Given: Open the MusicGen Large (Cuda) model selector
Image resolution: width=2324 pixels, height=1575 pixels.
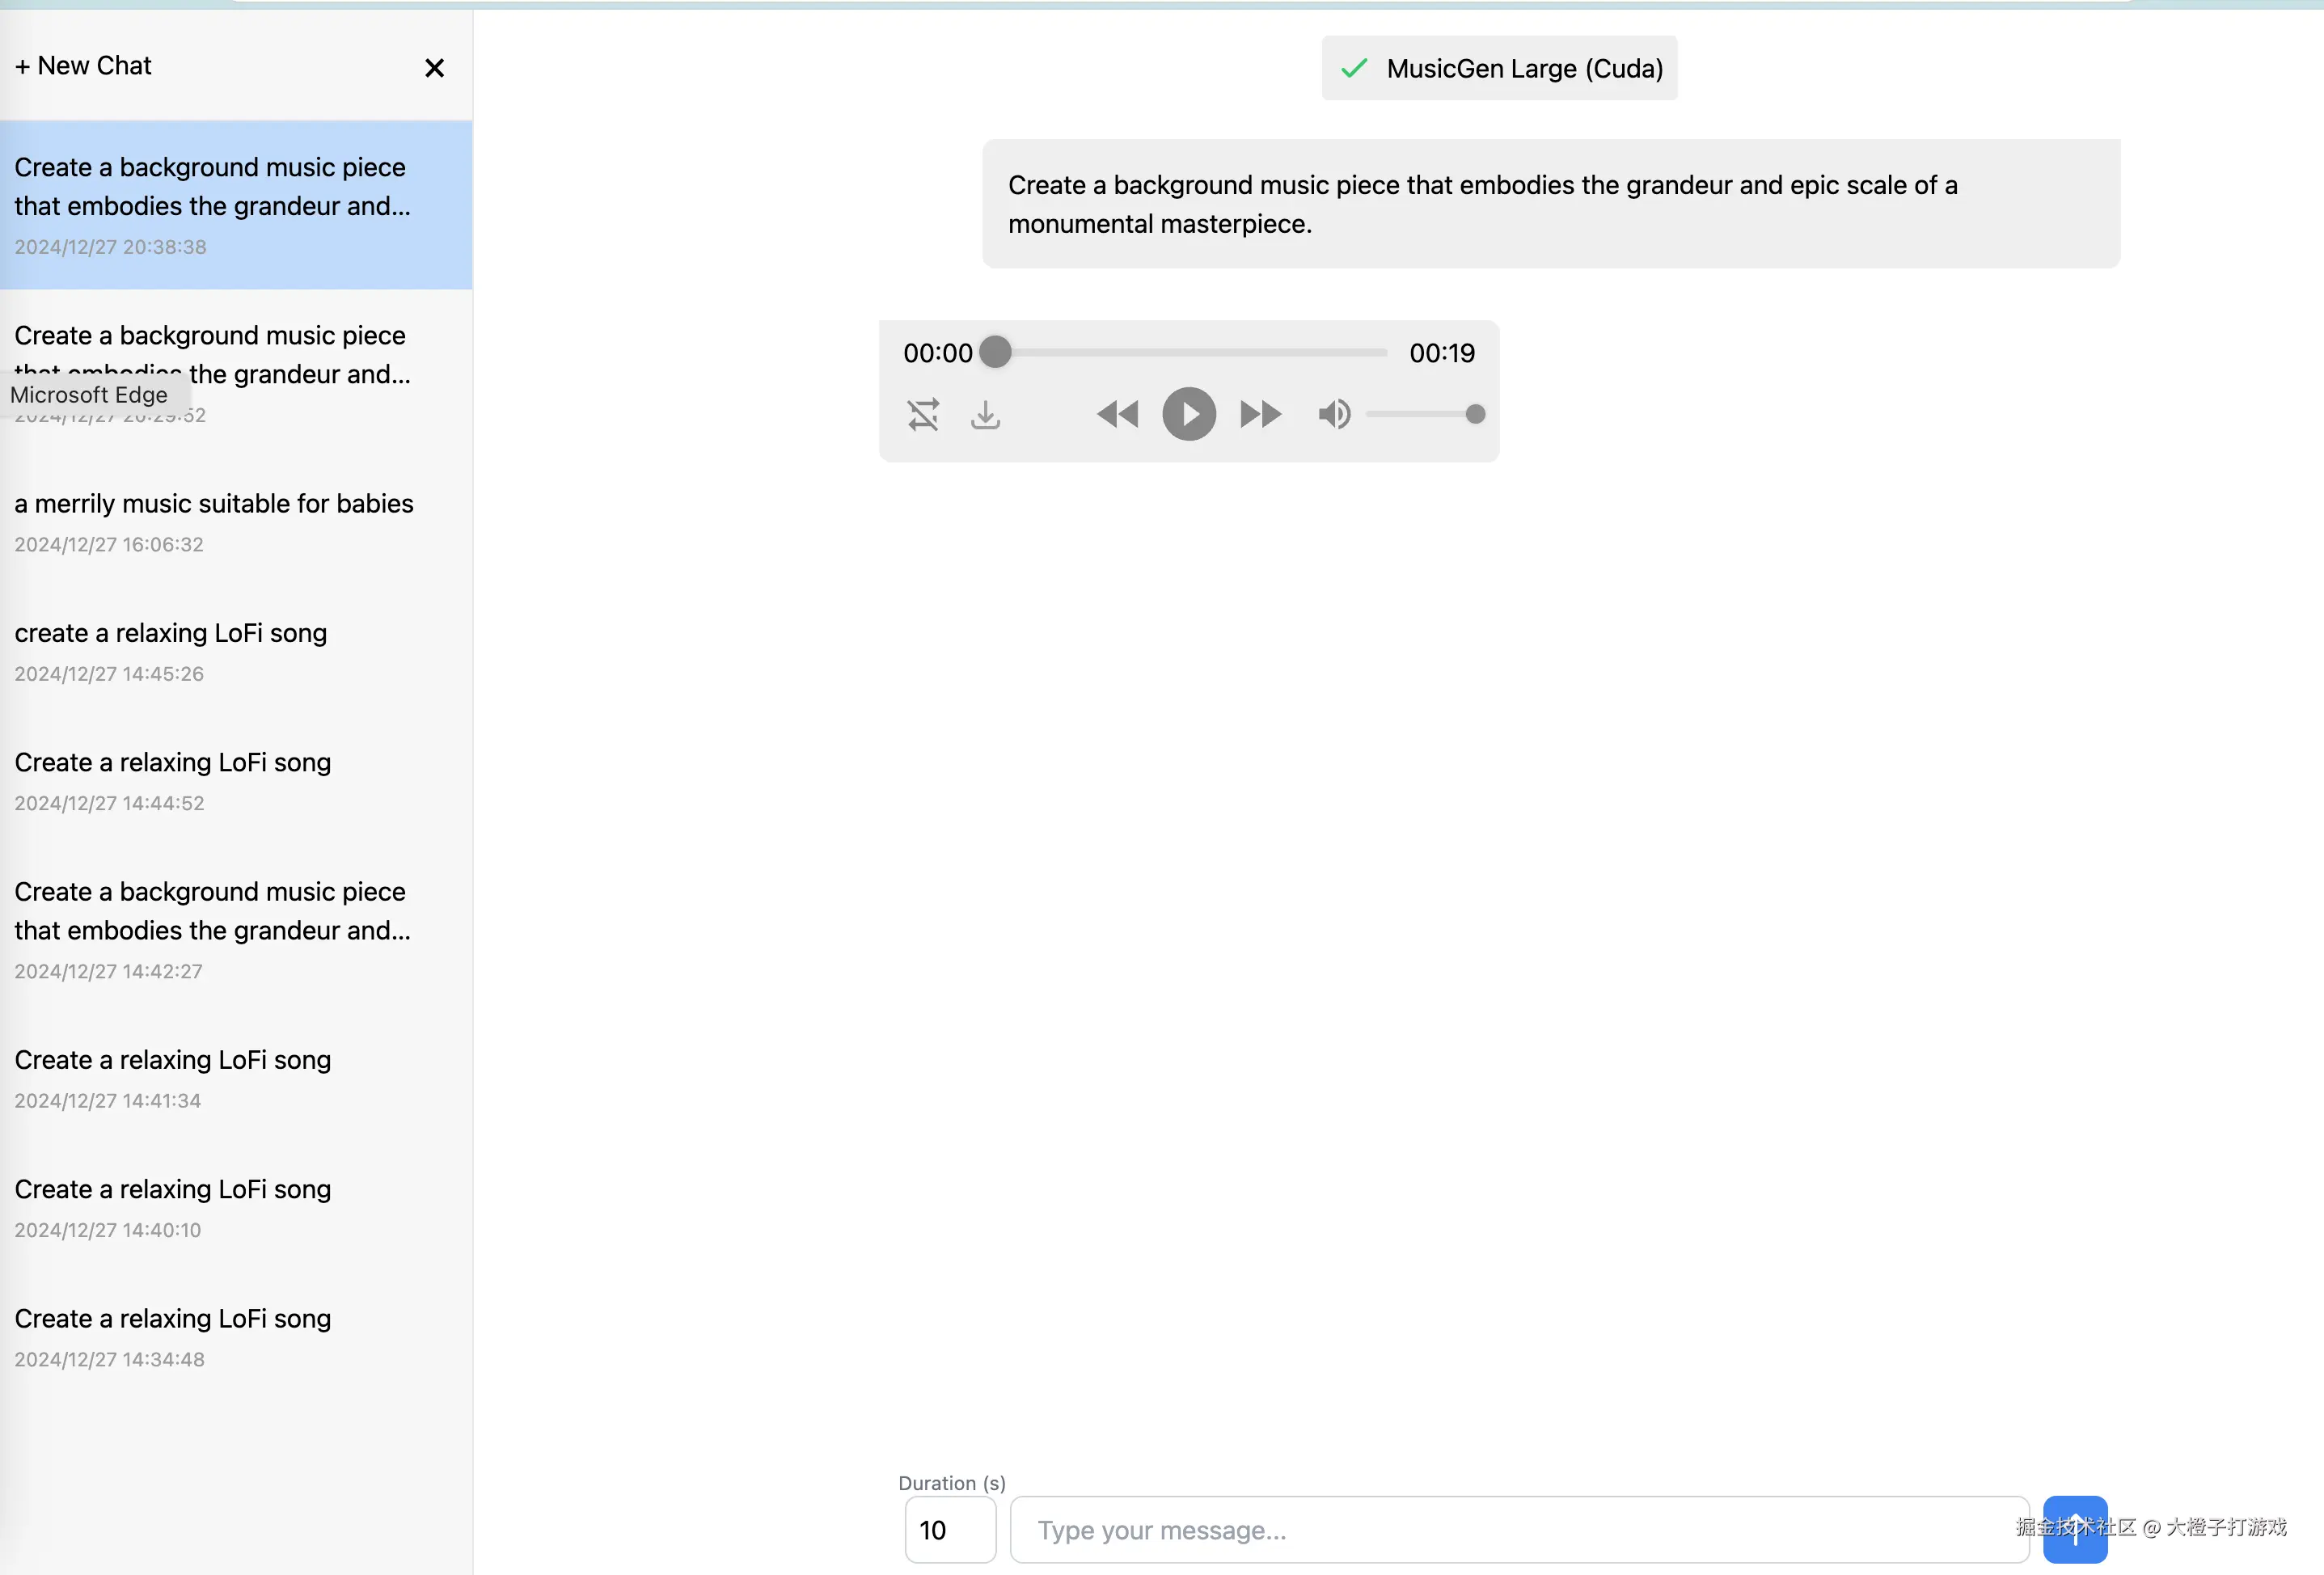Looking at the screenshot, I should 1499,68.
